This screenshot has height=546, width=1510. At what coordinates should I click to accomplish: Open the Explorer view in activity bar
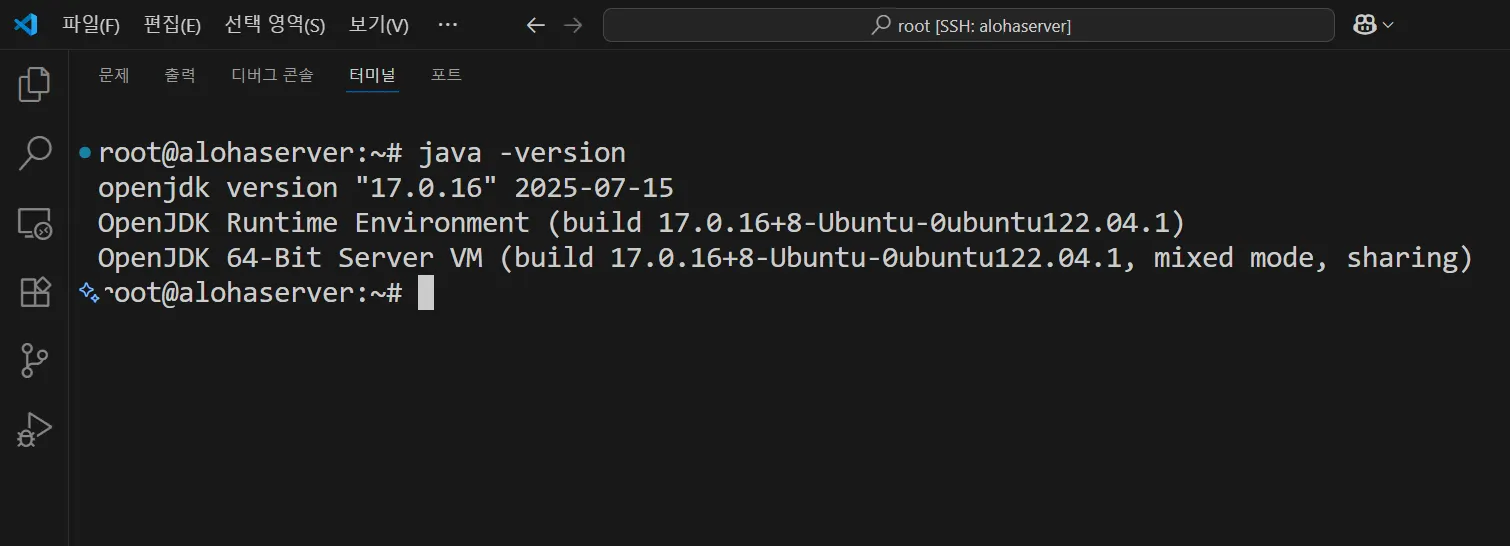coord(34,84)
